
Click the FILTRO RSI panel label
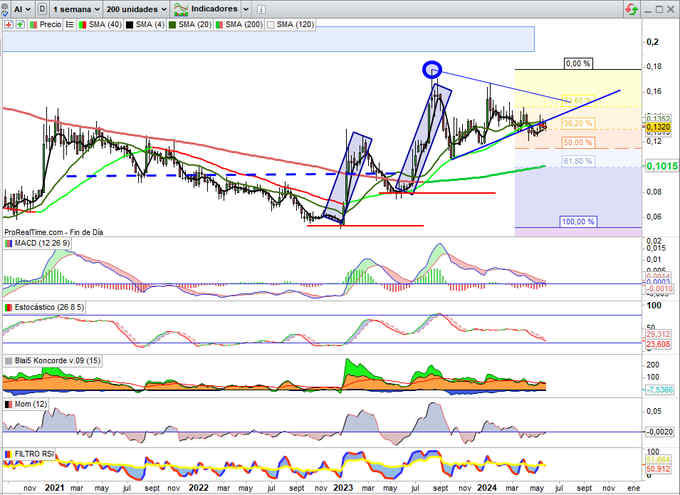coord(34,454)
